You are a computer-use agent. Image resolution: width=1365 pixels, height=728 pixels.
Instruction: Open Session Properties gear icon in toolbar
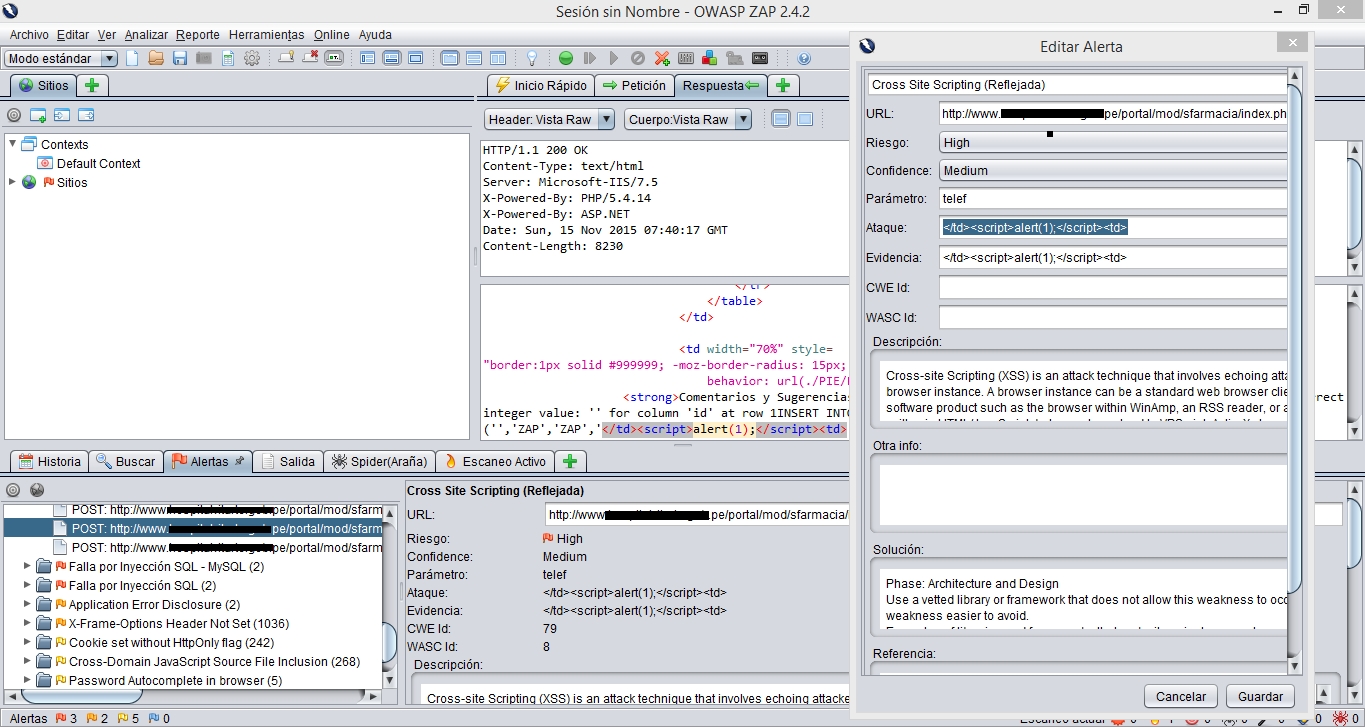pos(252,58)
